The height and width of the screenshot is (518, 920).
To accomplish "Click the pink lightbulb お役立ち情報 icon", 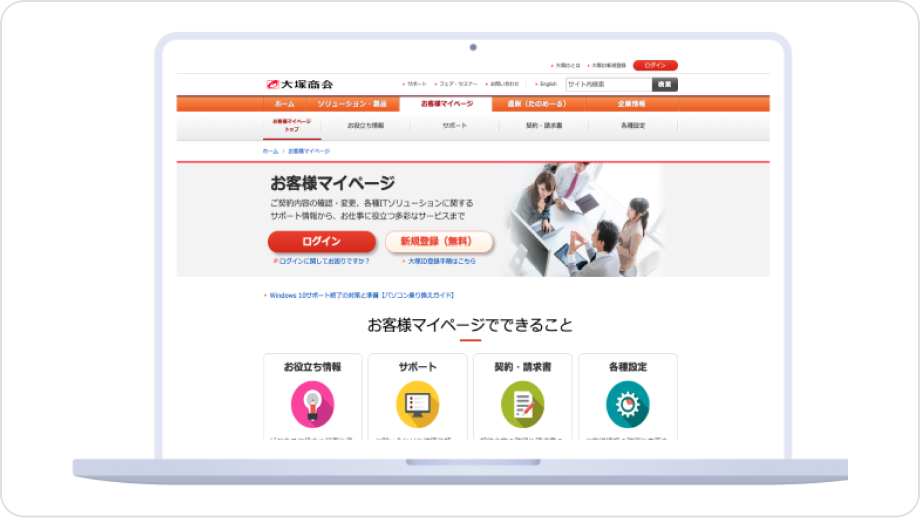I will (x=312, y=404).
